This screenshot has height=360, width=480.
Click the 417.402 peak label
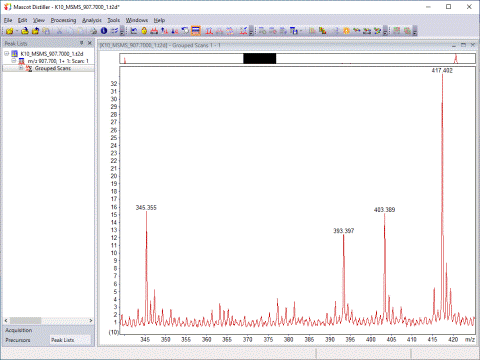point(442,70)
